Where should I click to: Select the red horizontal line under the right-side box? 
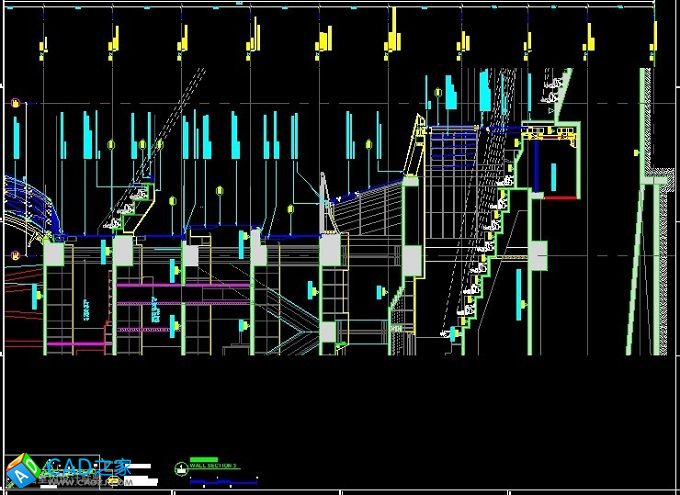[x=559, y=197]
